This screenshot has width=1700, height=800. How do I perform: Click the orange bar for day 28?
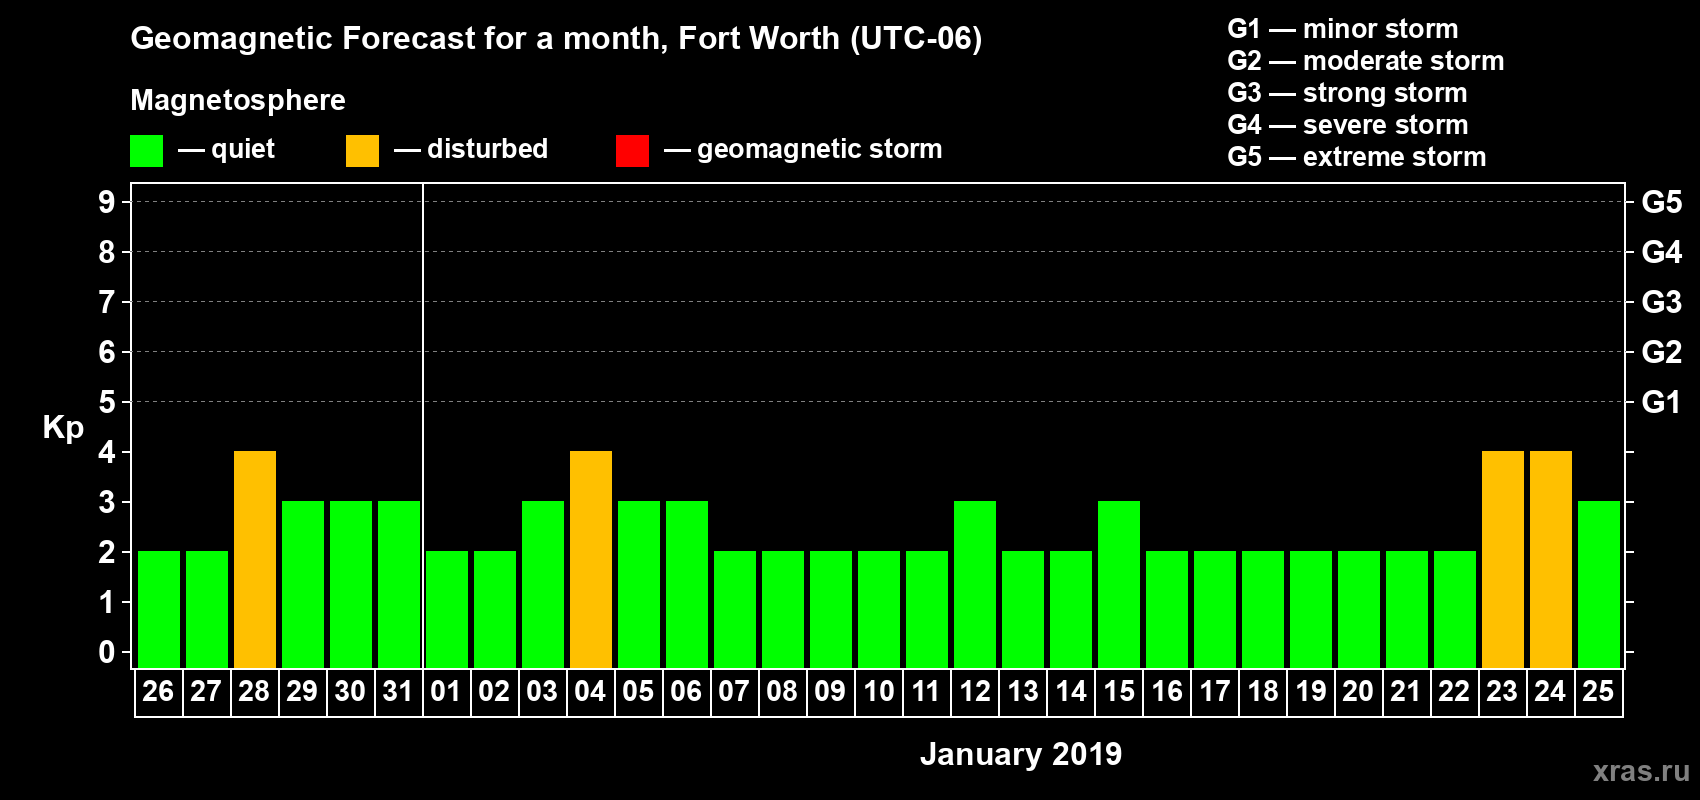point(255,560)
